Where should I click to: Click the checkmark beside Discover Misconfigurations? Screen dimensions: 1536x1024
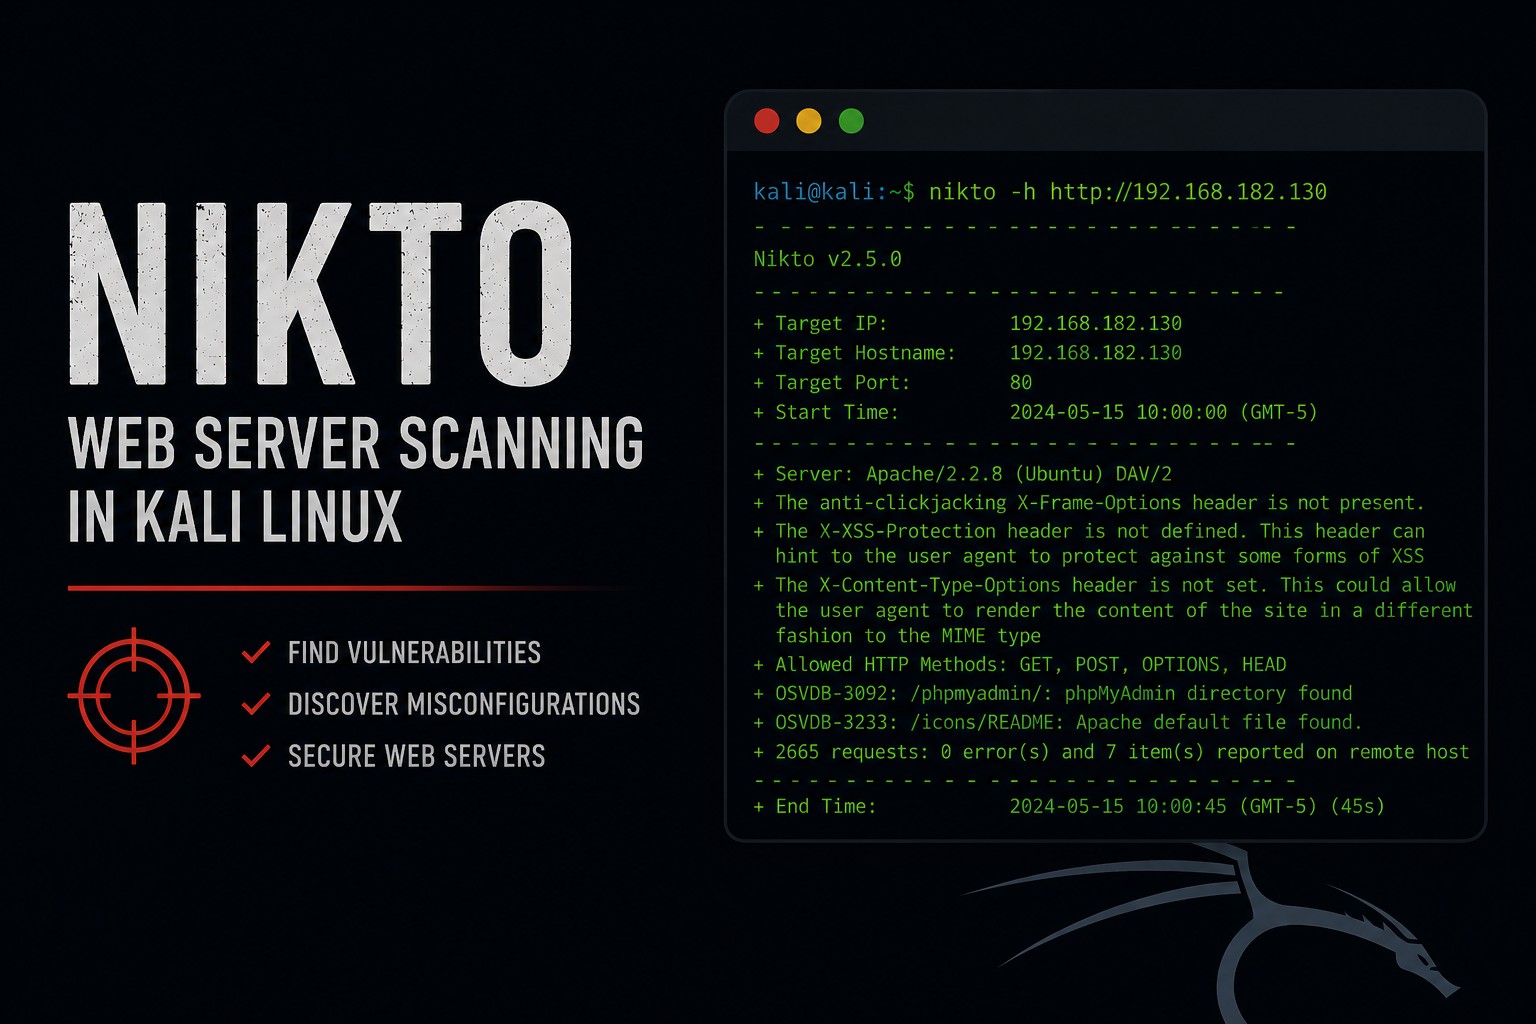[x=256, y=704]
